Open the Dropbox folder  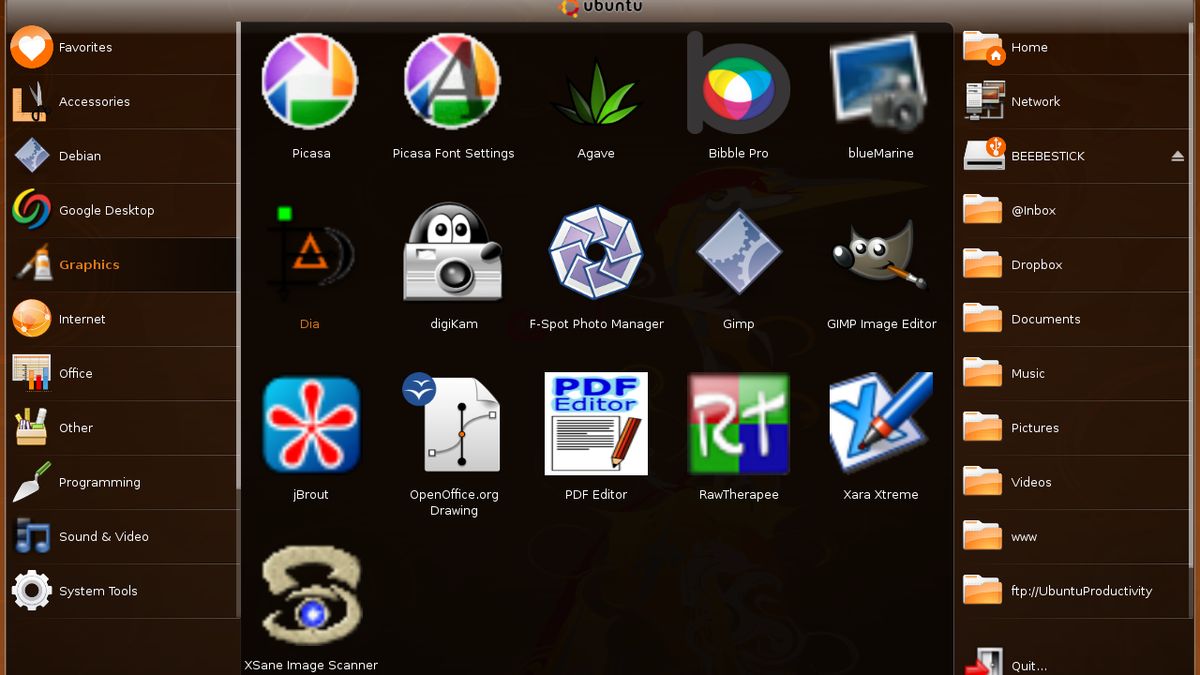[1038, 264]
